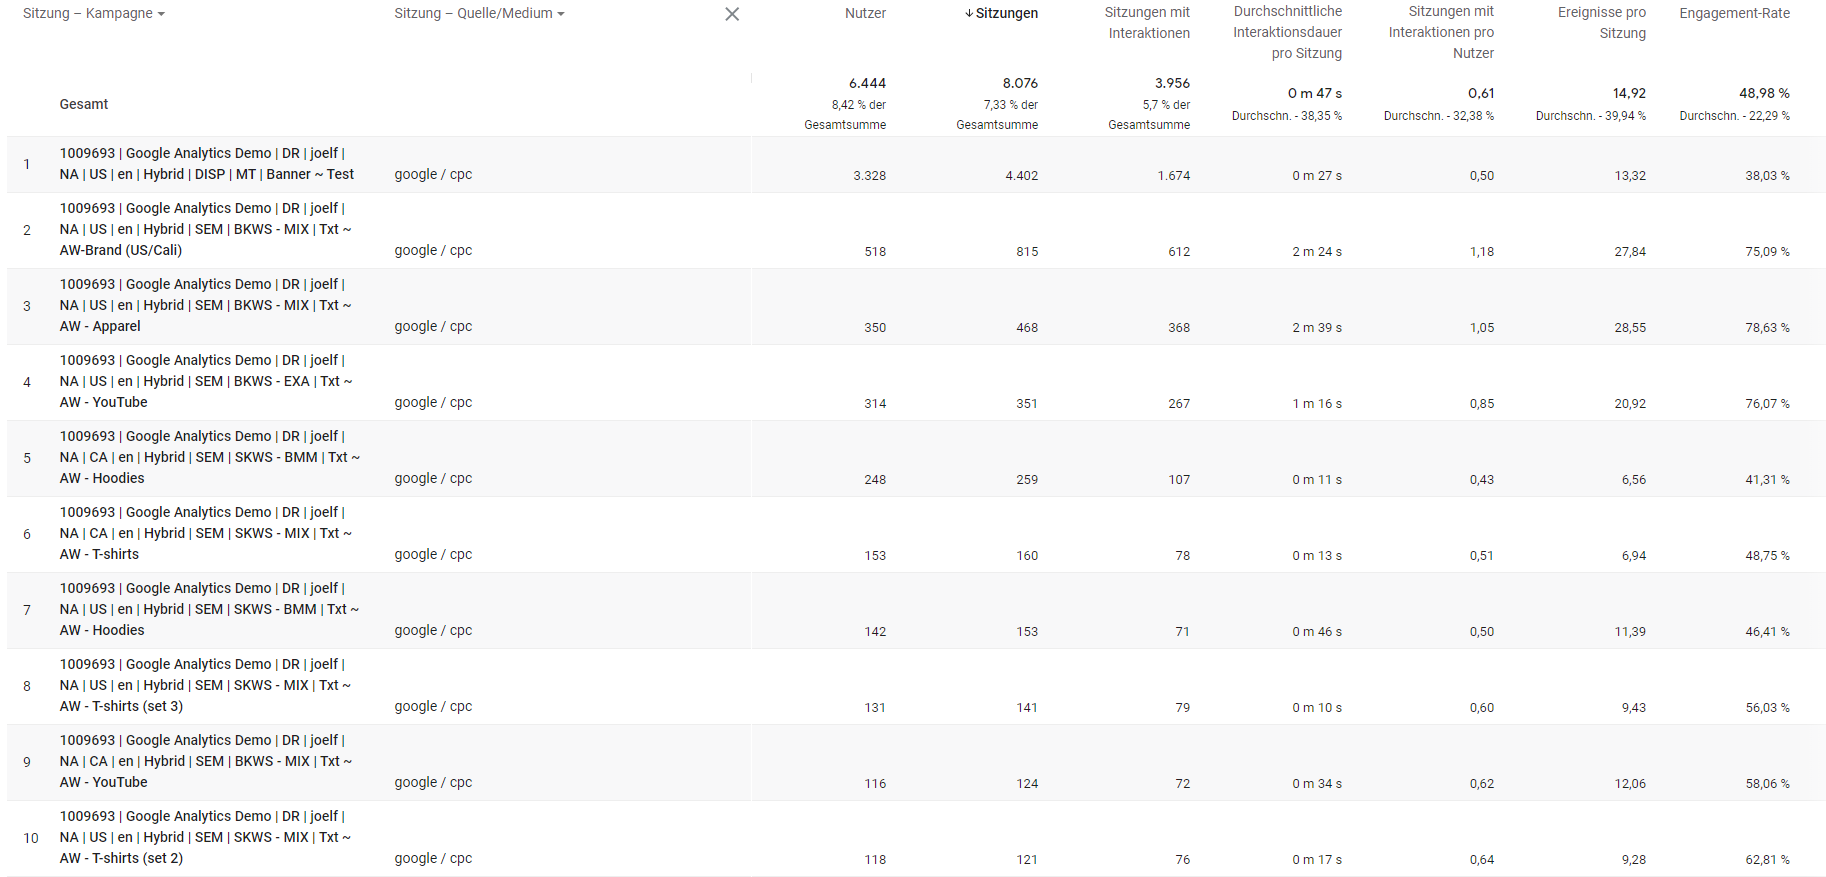
Task: Click the total Nutzer value 6.444
Action: (867, 83)
